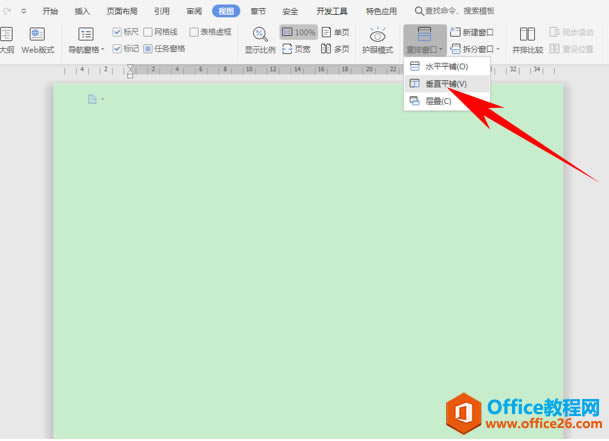The height and width of the screenshot is (441, 609).
Task: Toggle the 标记 markup checkbox
Action: tap(117, 49)
